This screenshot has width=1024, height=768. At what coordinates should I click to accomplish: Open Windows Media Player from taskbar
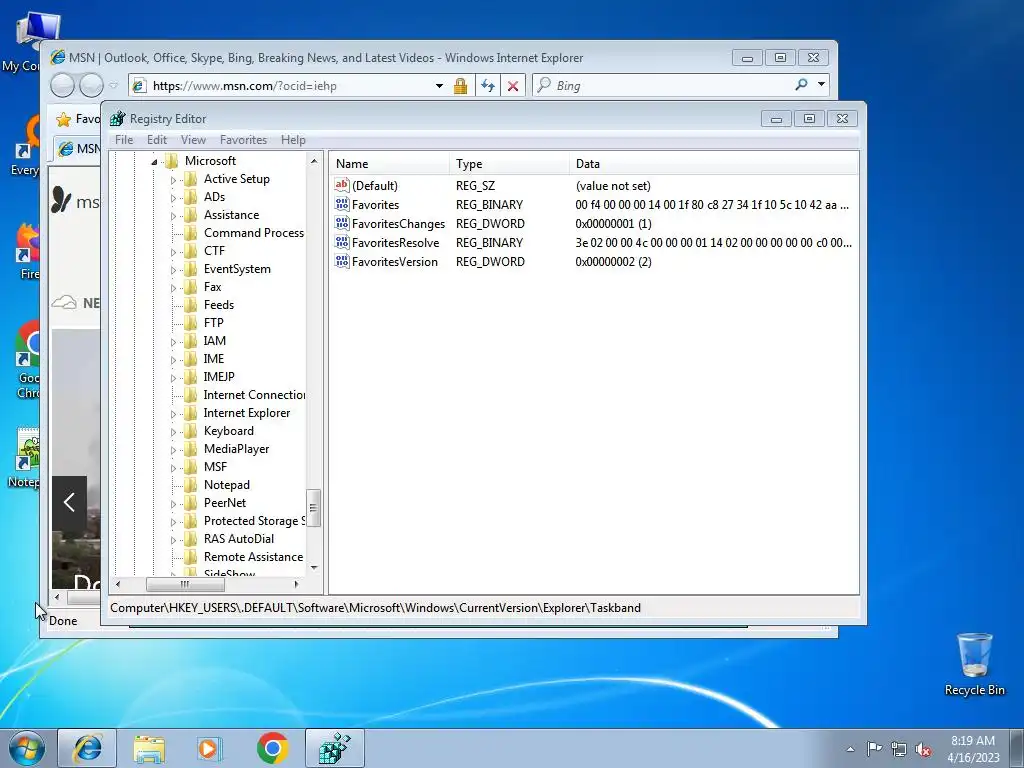(x=210, y=748)
